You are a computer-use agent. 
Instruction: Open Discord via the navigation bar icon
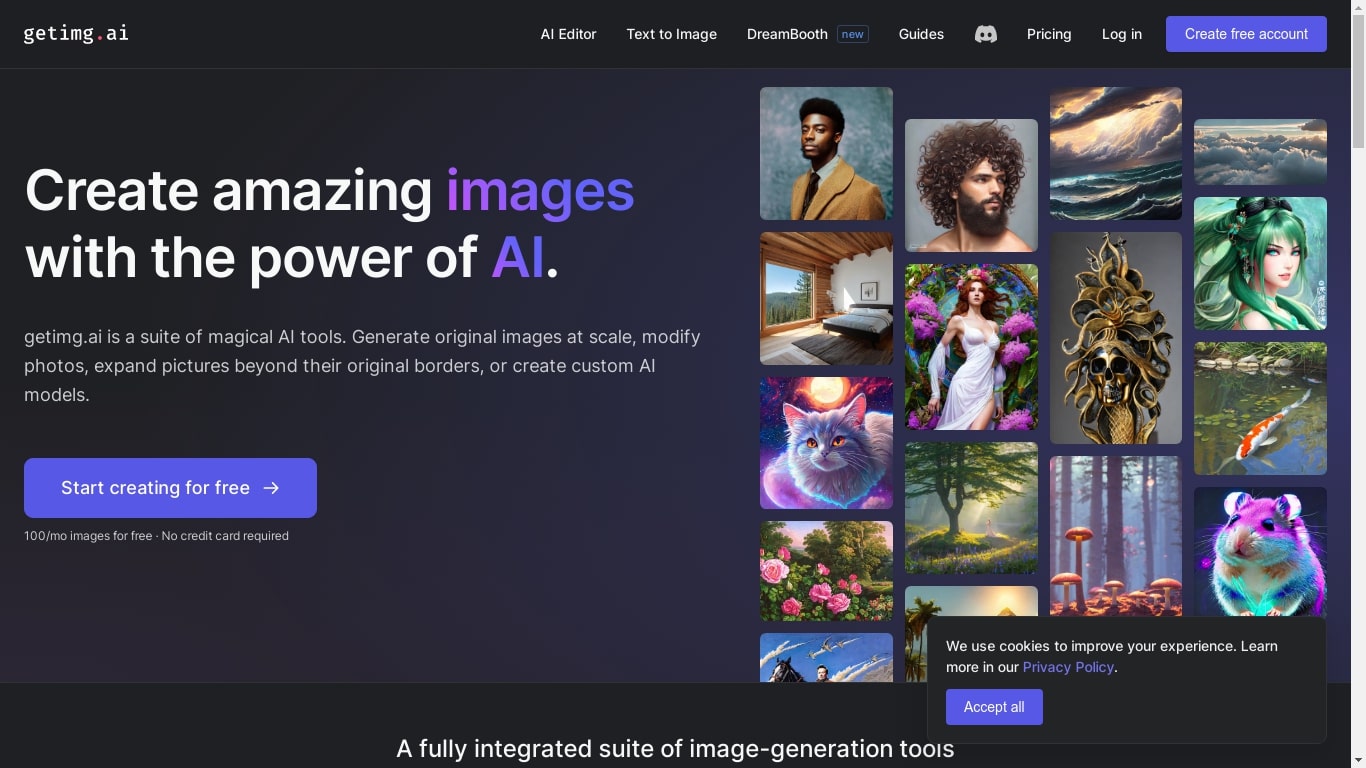tap(986, 34)
